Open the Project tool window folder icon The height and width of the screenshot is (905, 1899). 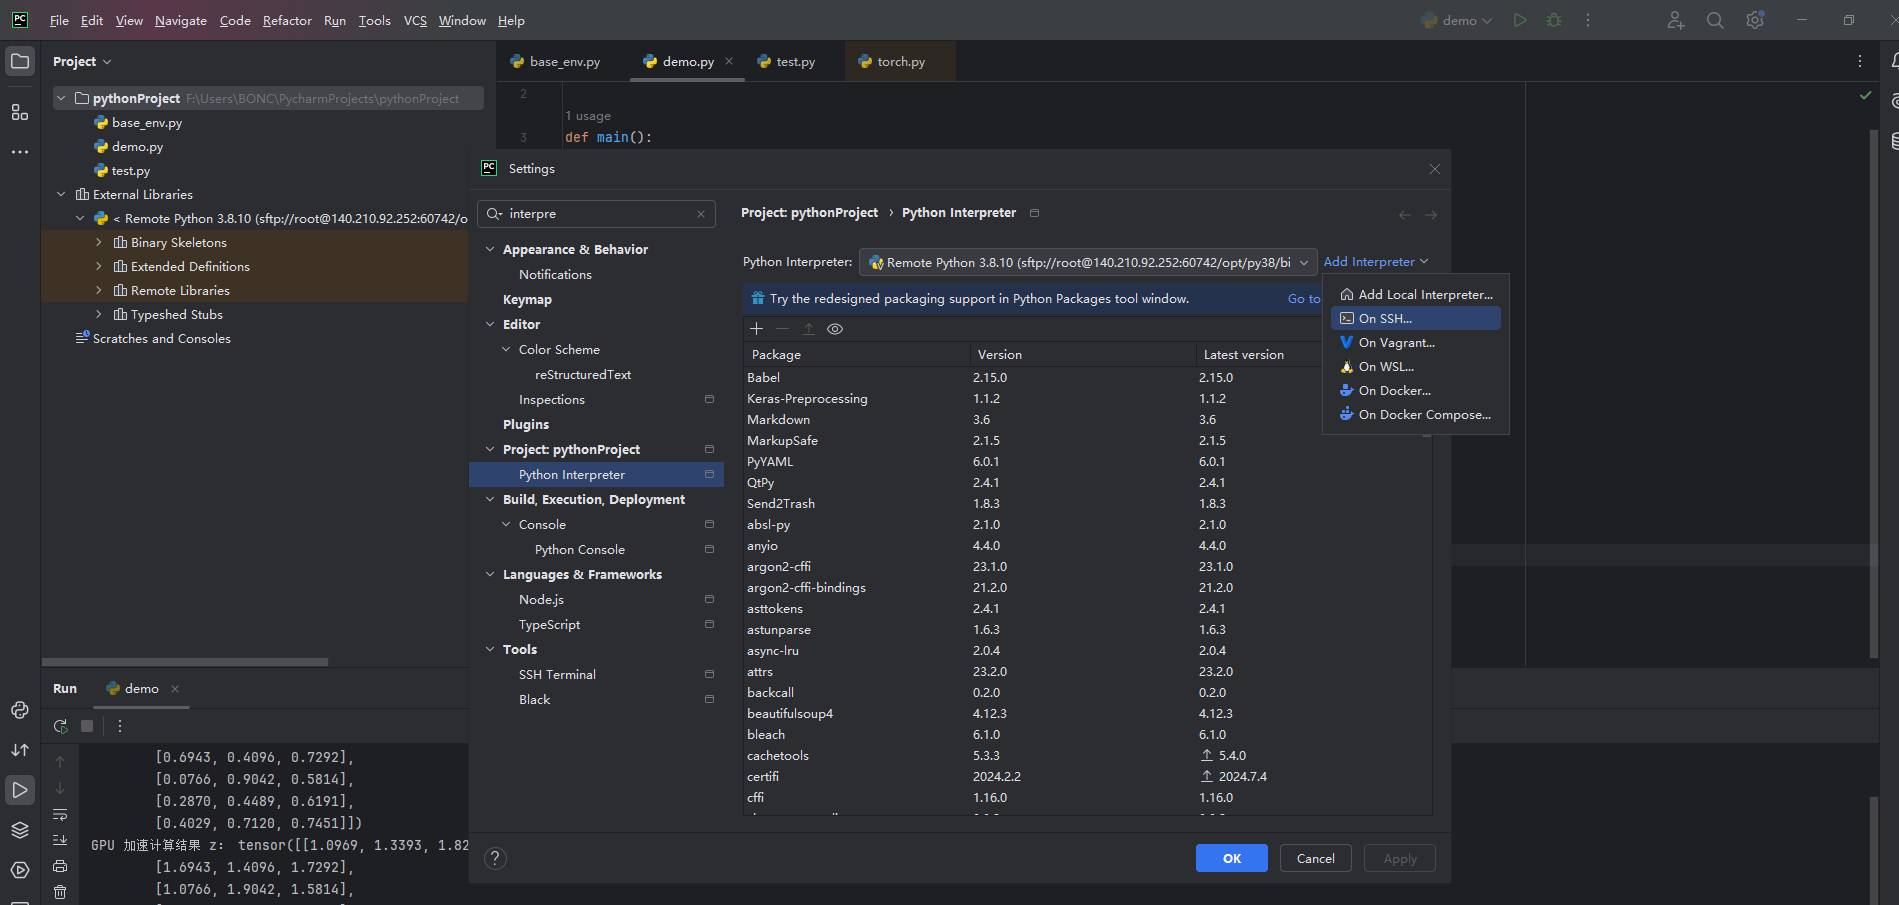(x=20, y=61)
